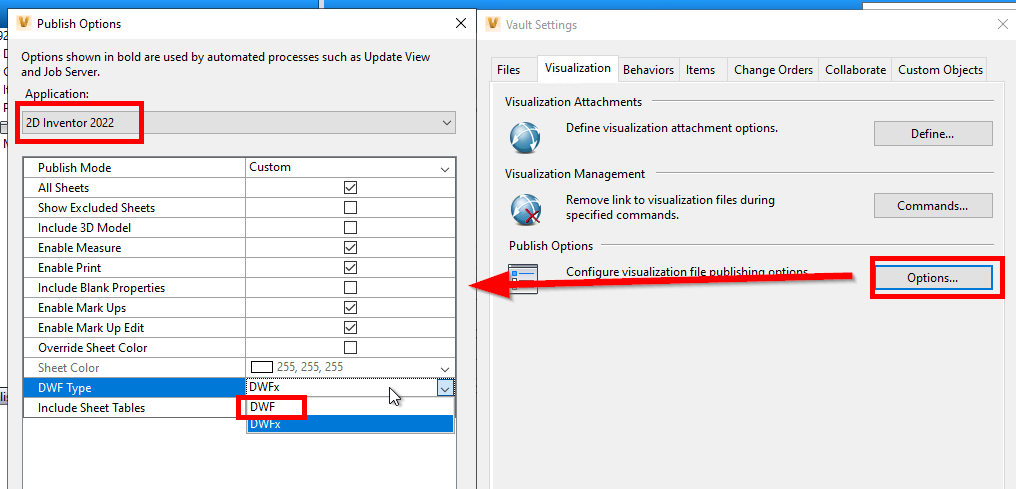Click the Vault logo icon in Publish Options title
The image size is (1016, 489).
click(x=24, y=24)
